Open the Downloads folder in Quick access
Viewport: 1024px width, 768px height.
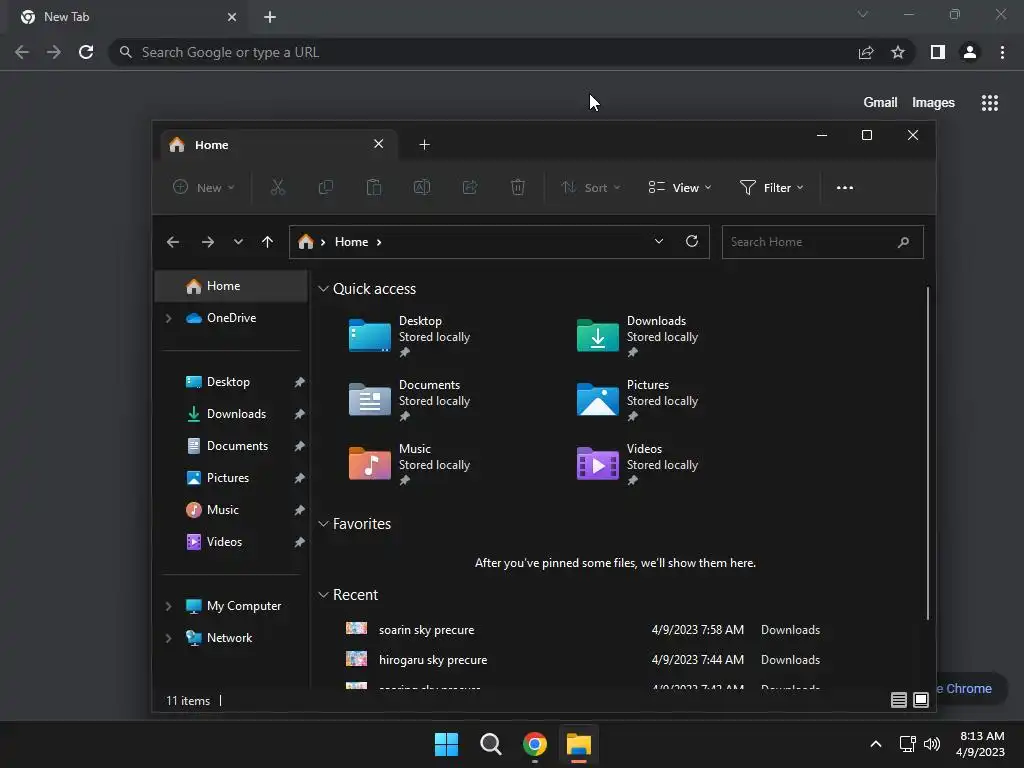click(x=638, y=336)
